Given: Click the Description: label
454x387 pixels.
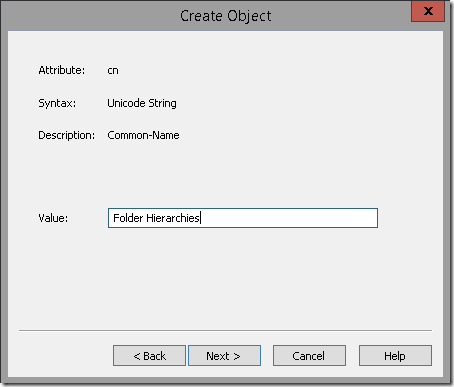Looking at the screenshot, I should point(67,135).
